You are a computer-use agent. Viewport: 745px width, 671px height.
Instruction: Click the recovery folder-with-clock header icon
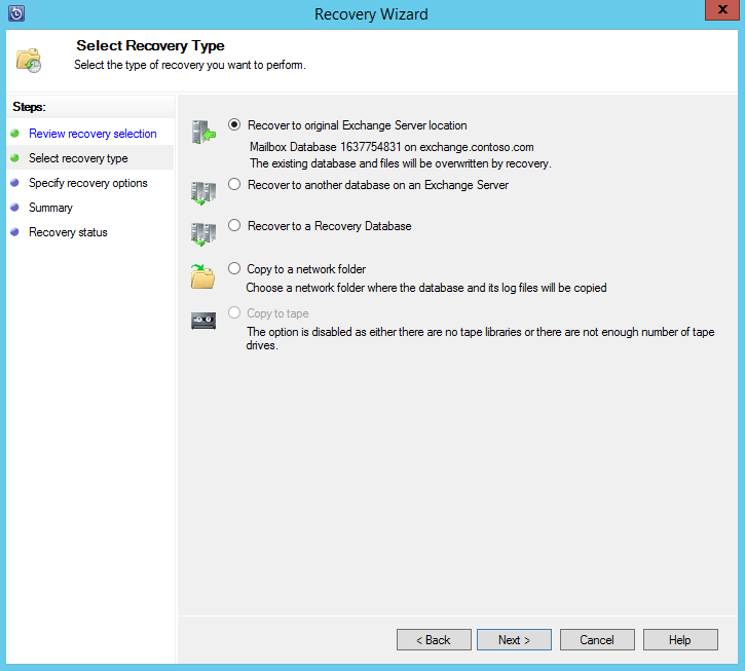pyautogui.click(x=29, y=60)
